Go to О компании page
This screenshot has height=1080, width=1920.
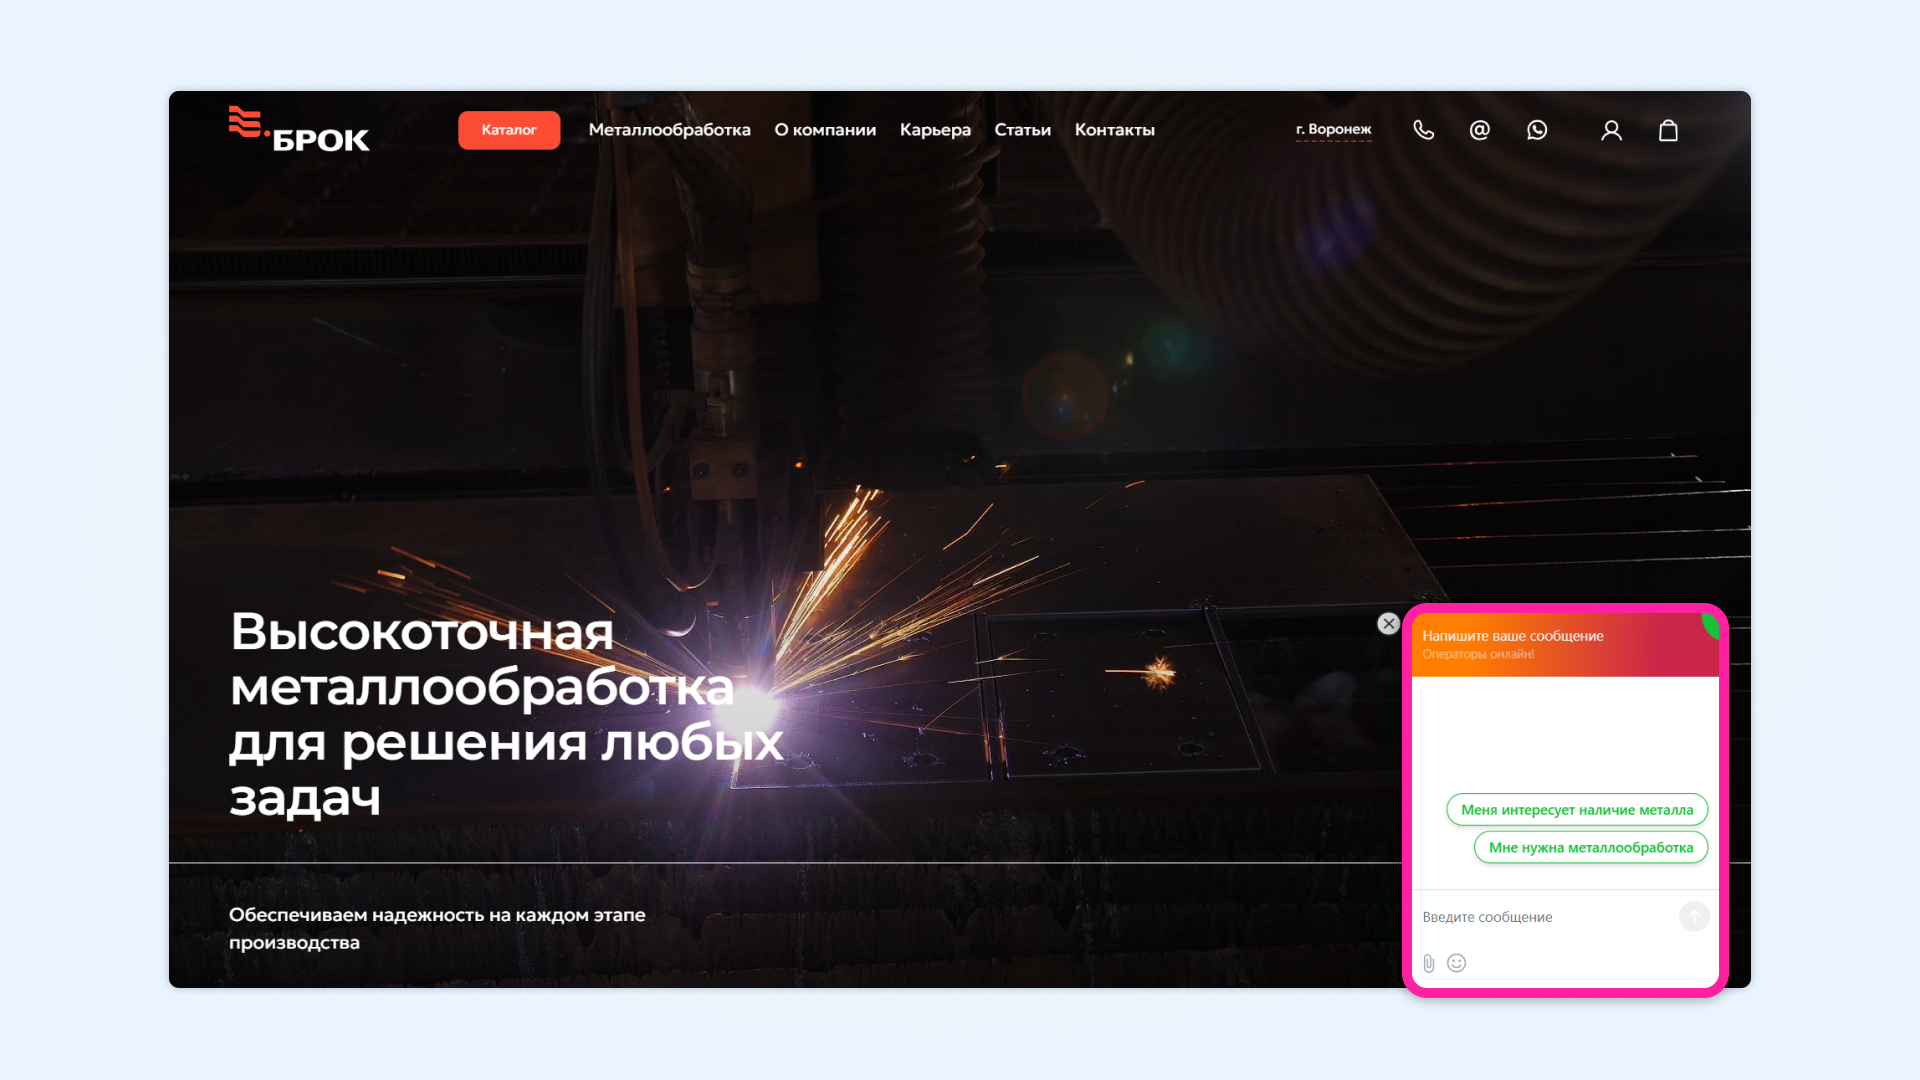click(825, 130)
